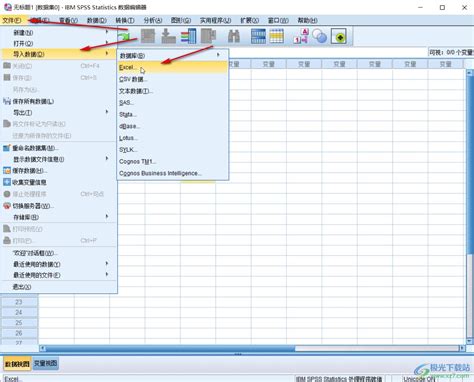
Task: Select row header 23
Action: [19, 302]
